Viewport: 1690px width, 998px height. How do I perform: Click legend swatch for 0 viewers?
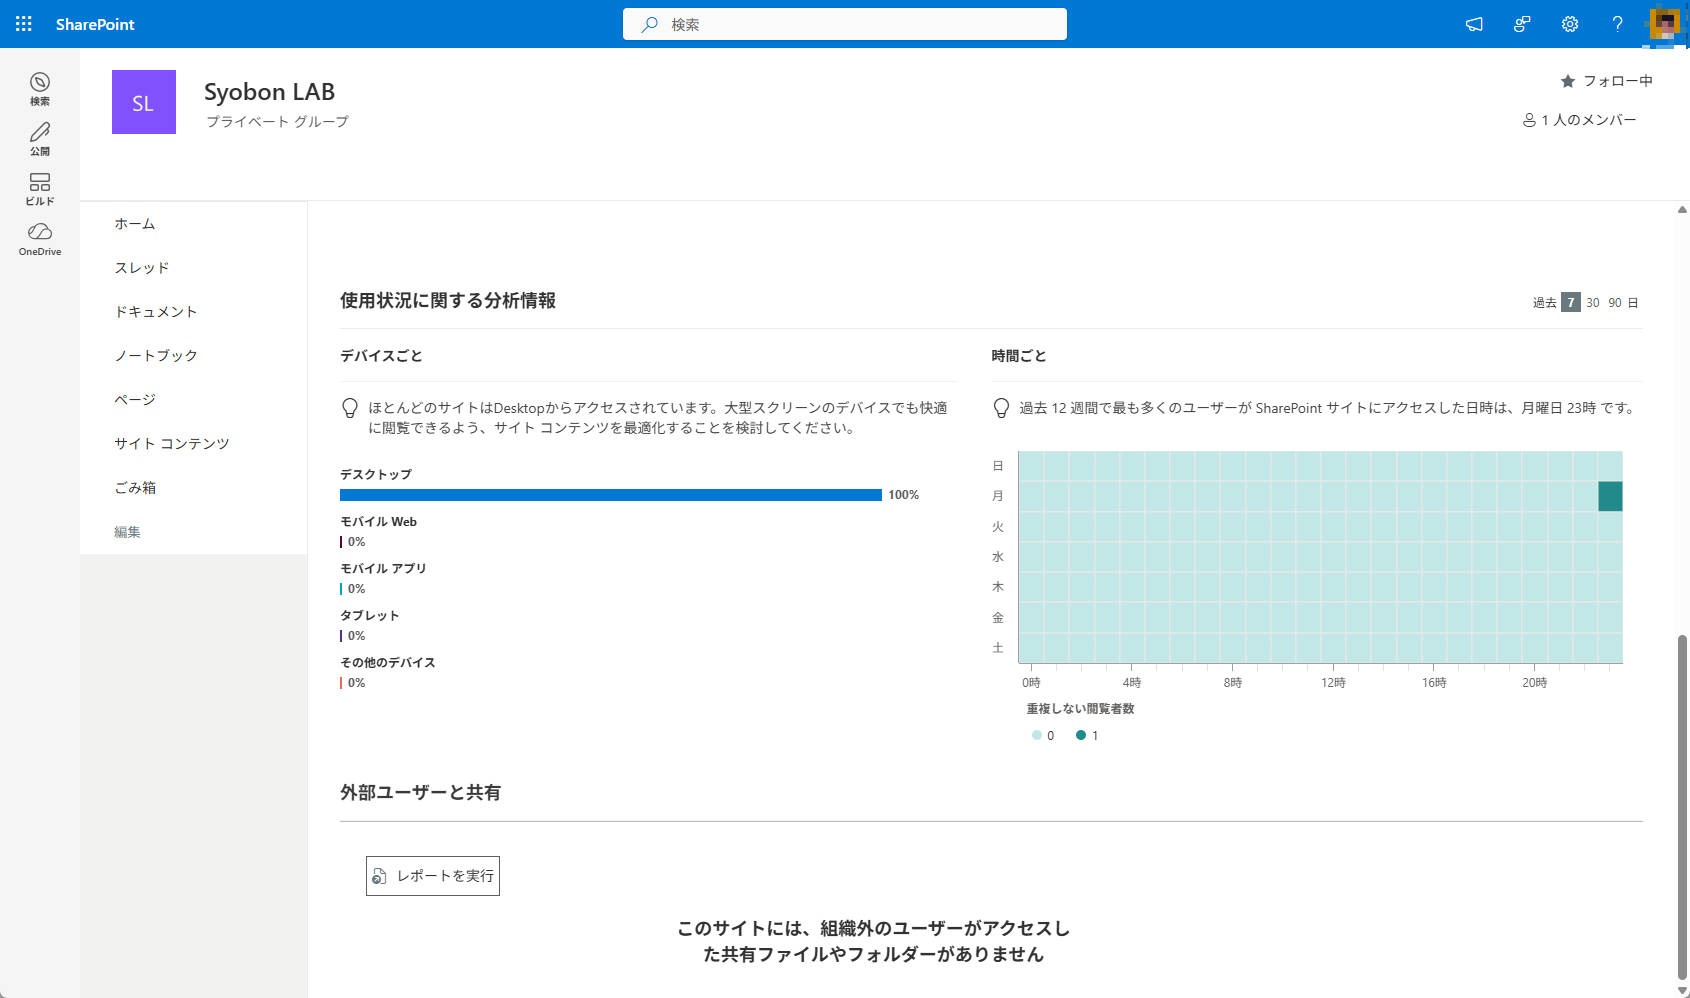pos(1037,735)
